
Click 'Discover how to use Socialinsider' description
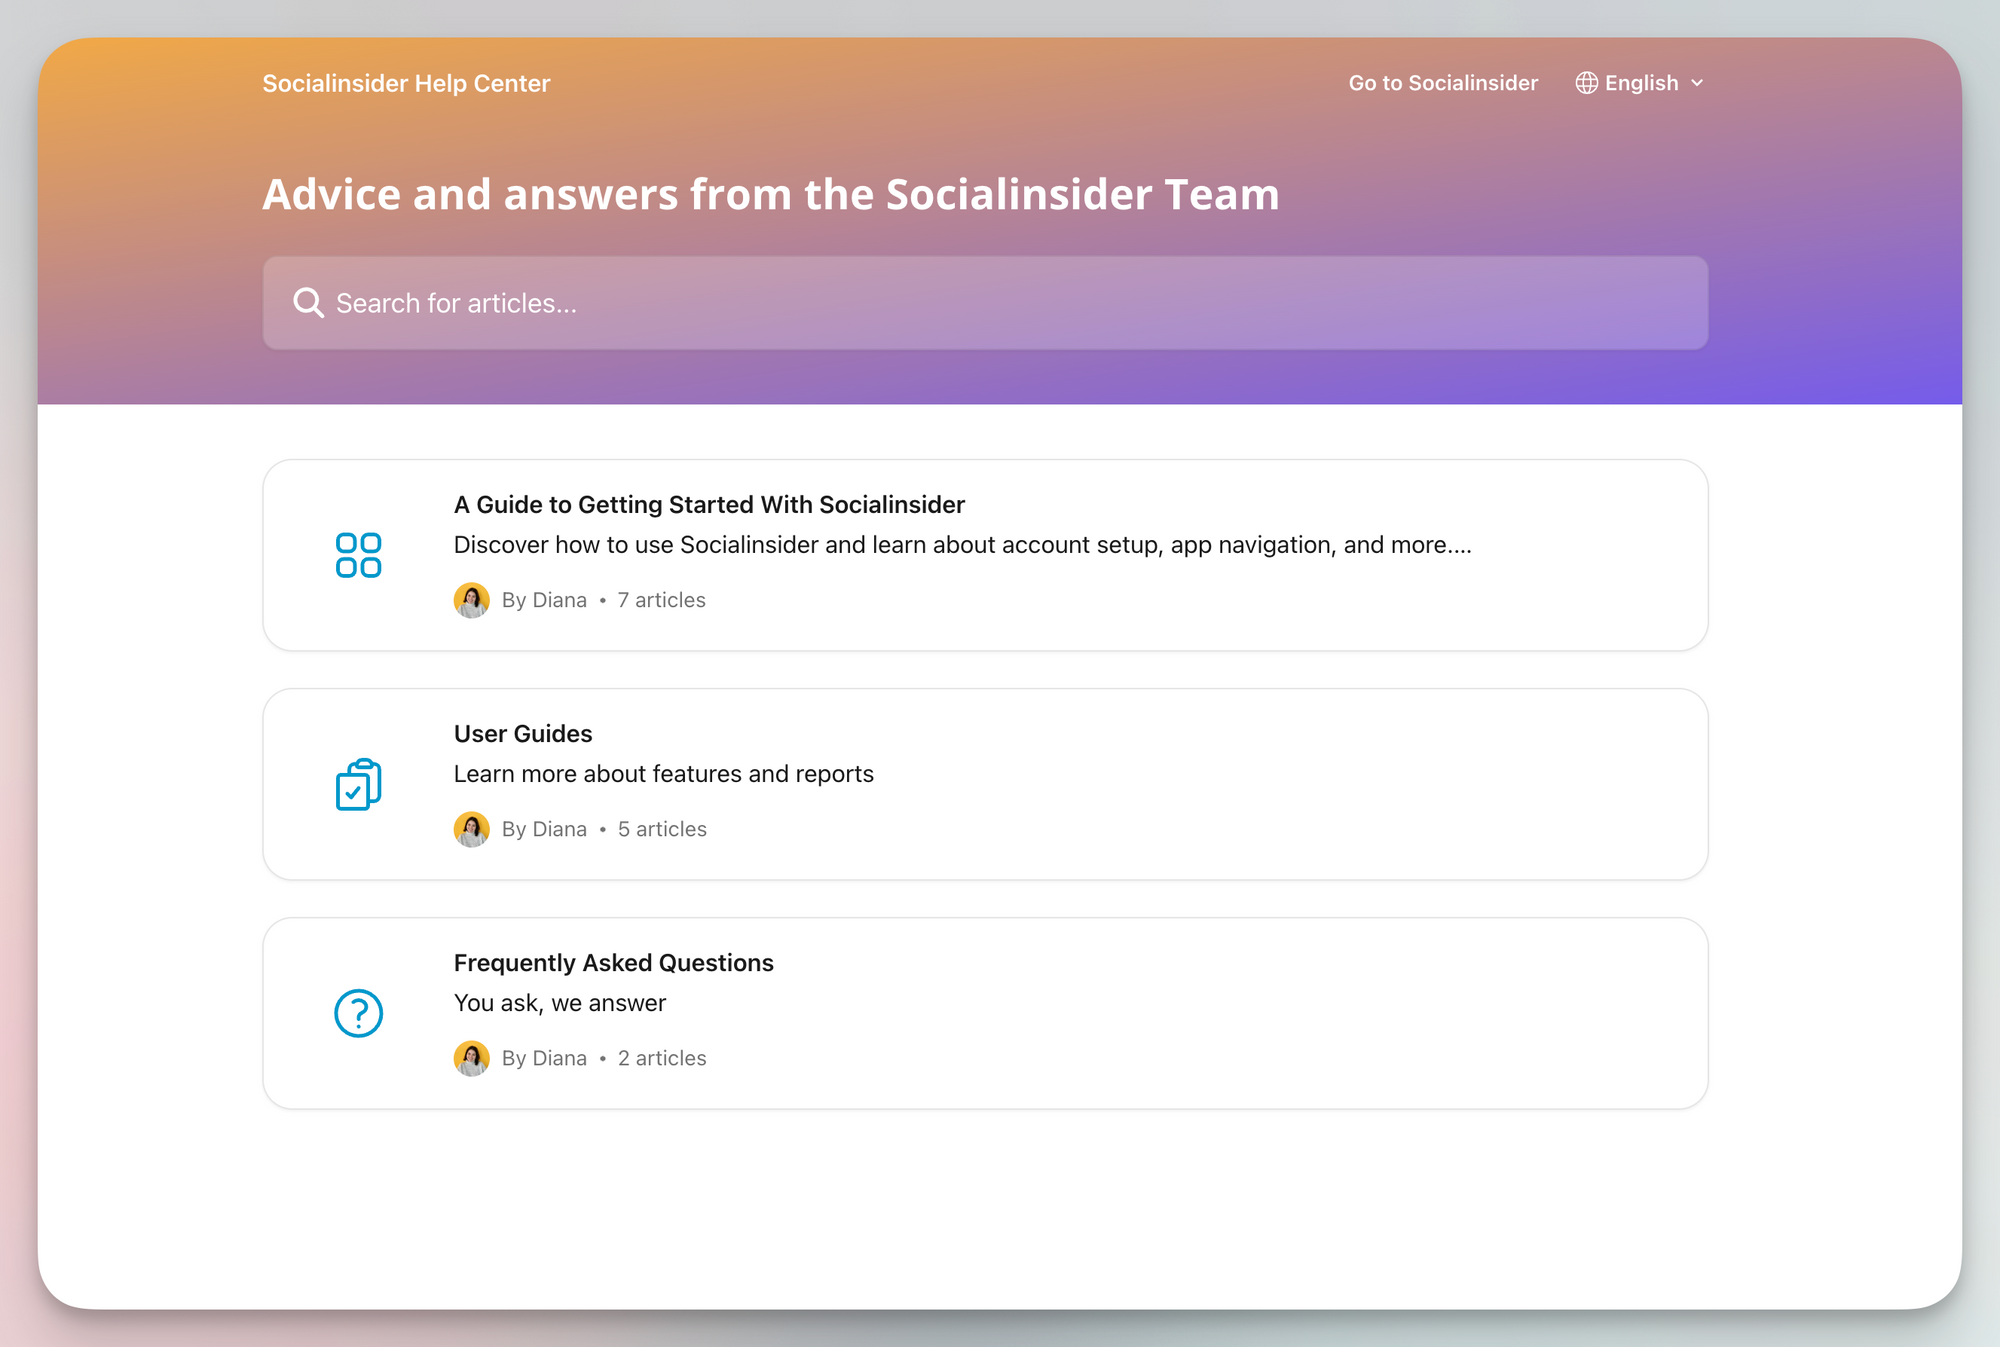pos(963,545)
